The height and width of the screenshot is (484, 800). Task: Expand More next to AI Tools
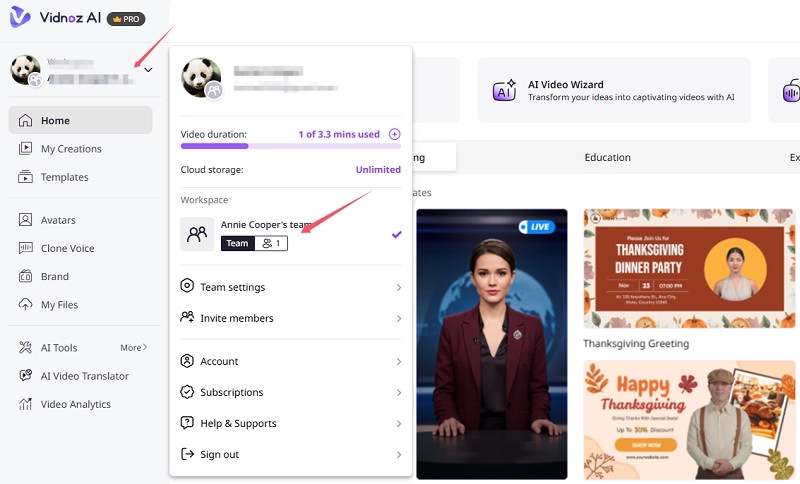click(x=134, y=347)
